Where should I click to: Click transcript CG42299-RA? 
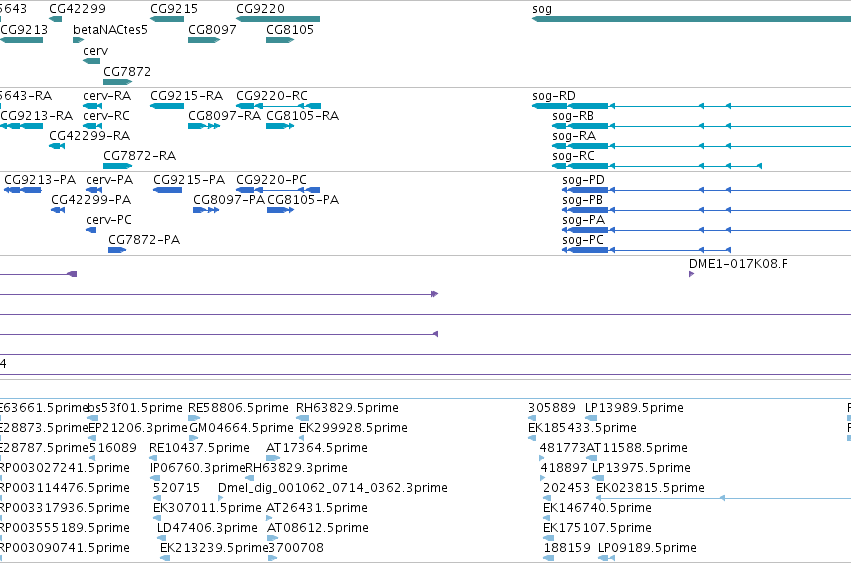(x=90, y=136)
